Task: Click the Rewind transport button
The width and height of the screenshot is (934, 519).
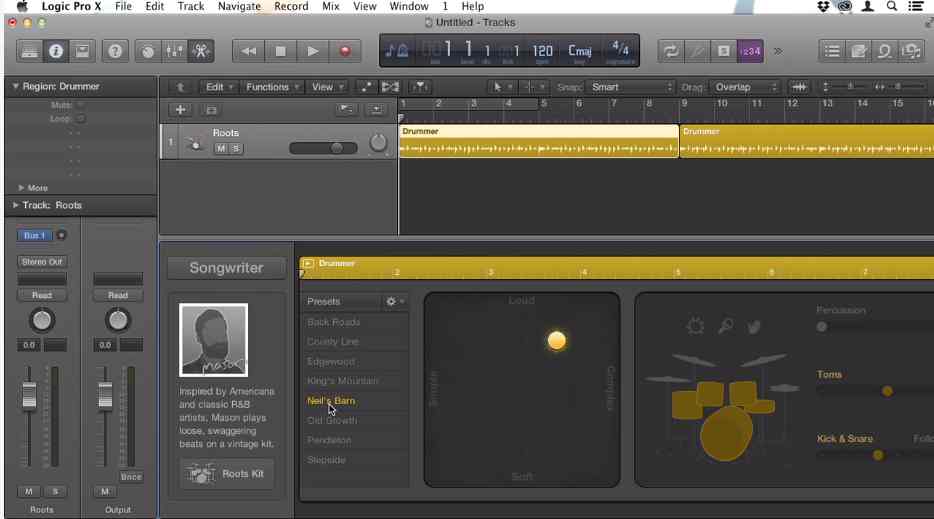Action: [x=248, y=51]
